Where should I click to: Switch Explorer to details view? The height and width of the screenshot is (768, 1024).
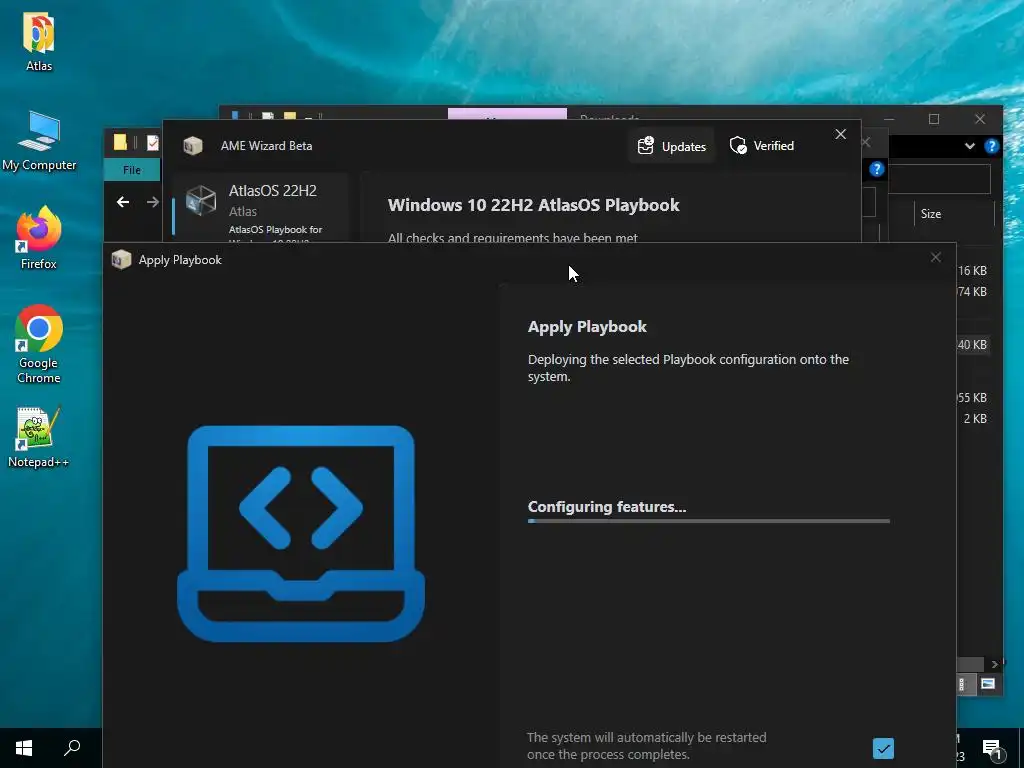(x=962, y=684)
